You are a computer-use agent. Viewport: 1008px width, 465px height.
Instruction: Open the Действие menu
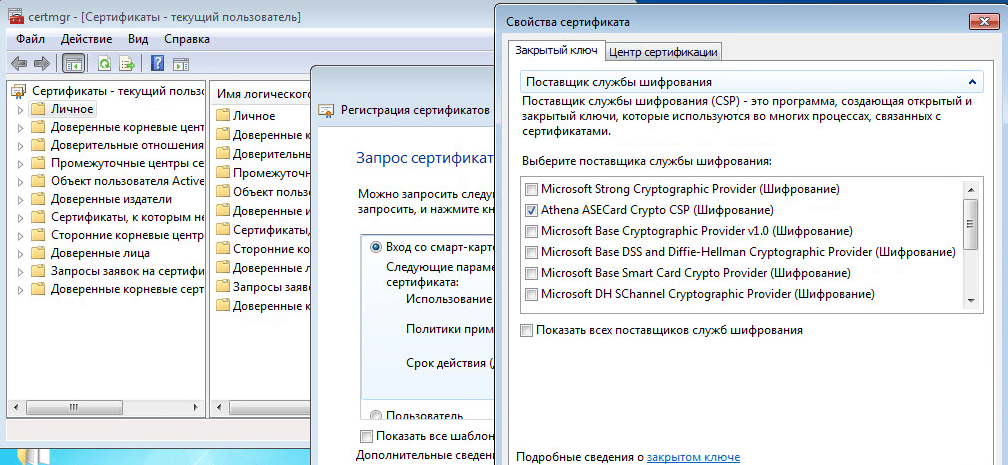[86, 39]
